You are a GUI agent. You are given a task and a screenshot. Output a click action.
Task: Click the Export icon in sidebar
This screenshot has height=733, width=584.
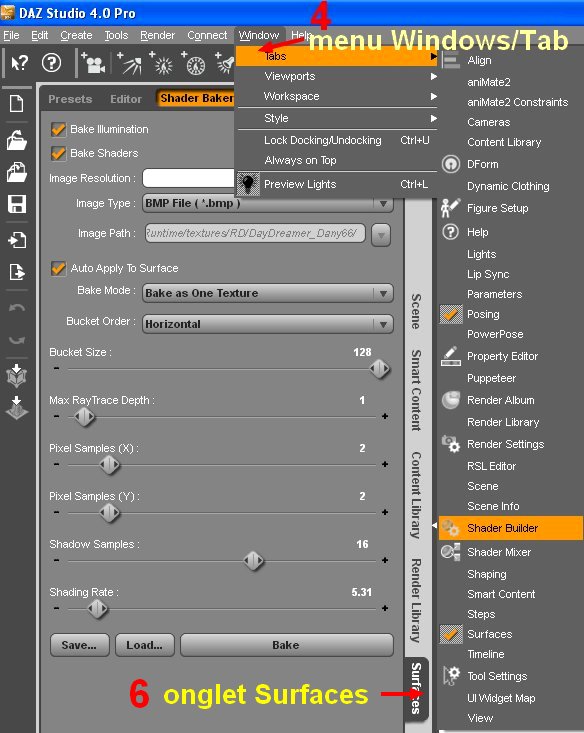(x=17, y=272)
